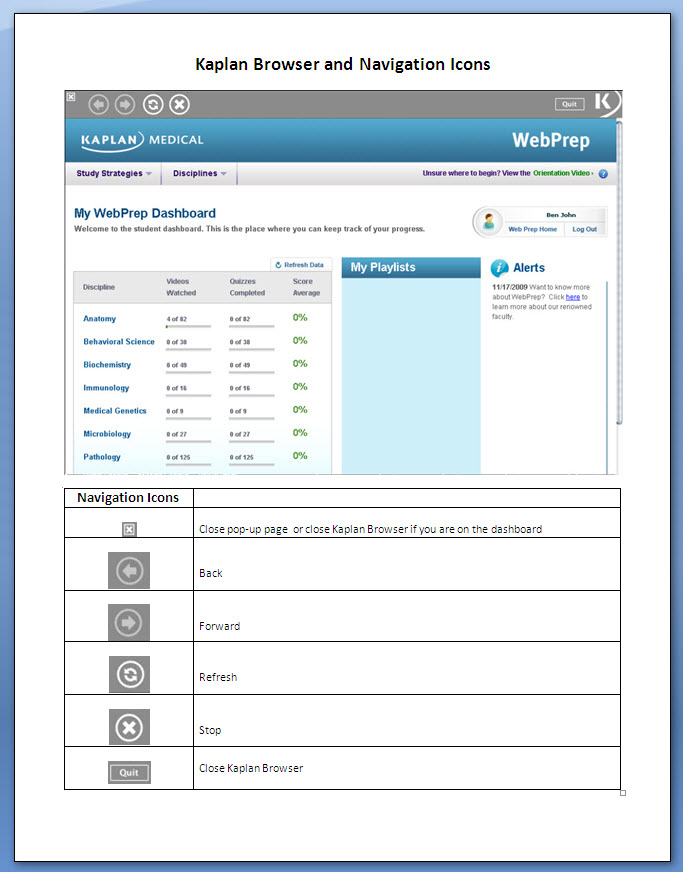Click the Navigation Icons table header
This screenshot has width=683, height=872.
[128, 498]
